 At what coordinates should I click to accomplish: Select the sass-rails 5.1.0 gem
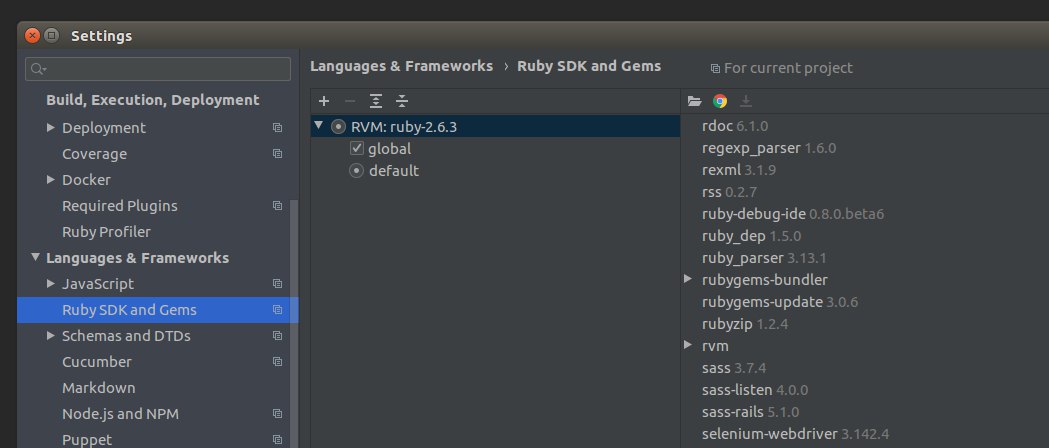click(750, 412)
